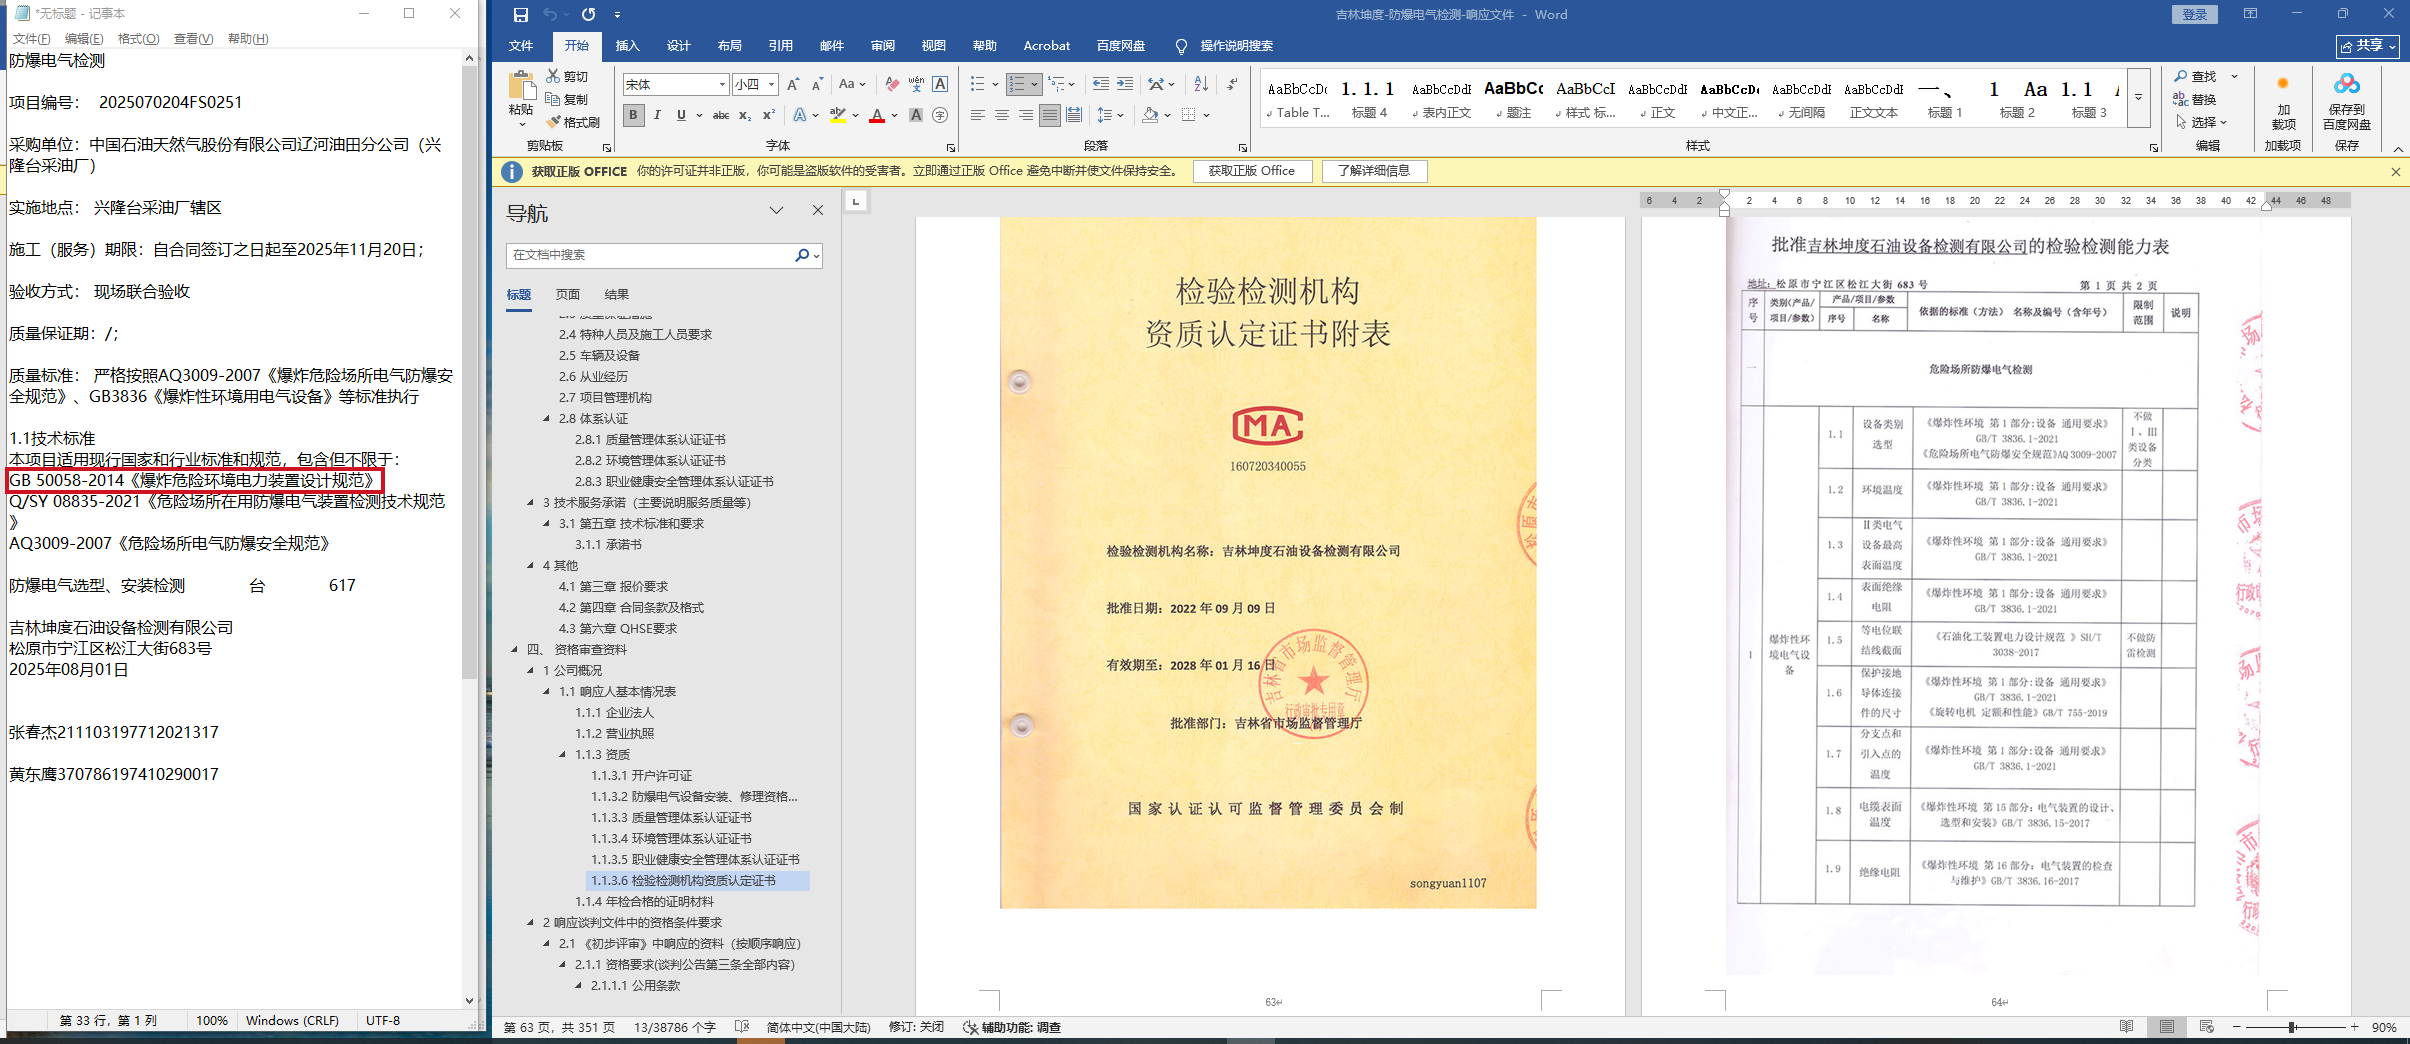Click the yellow text highlight color button
The image size is (2410, 1044).
[x=838, y=115]
